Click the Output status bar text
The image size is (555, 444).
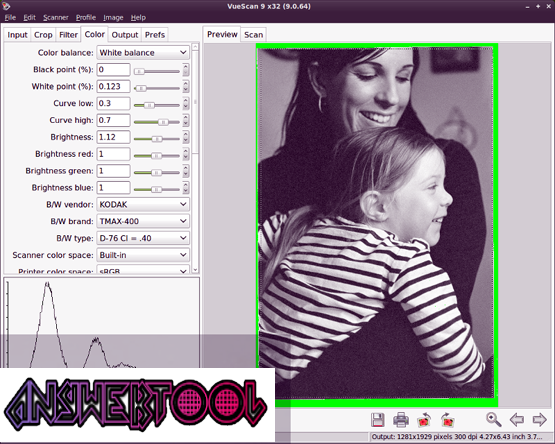click(457, 437)
